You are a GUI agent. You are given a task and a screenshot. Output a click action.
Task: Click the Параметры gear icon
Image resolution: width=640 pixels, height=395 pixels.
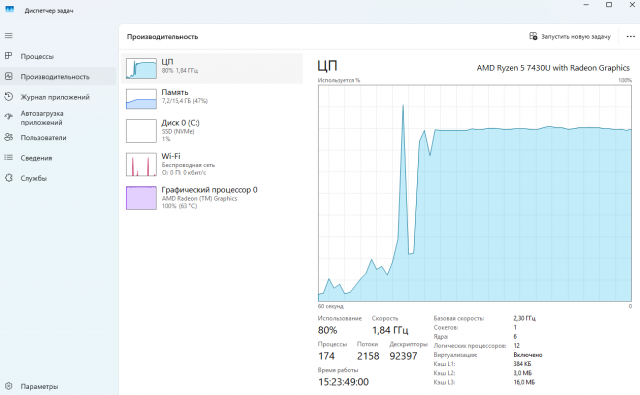(9, 386)
